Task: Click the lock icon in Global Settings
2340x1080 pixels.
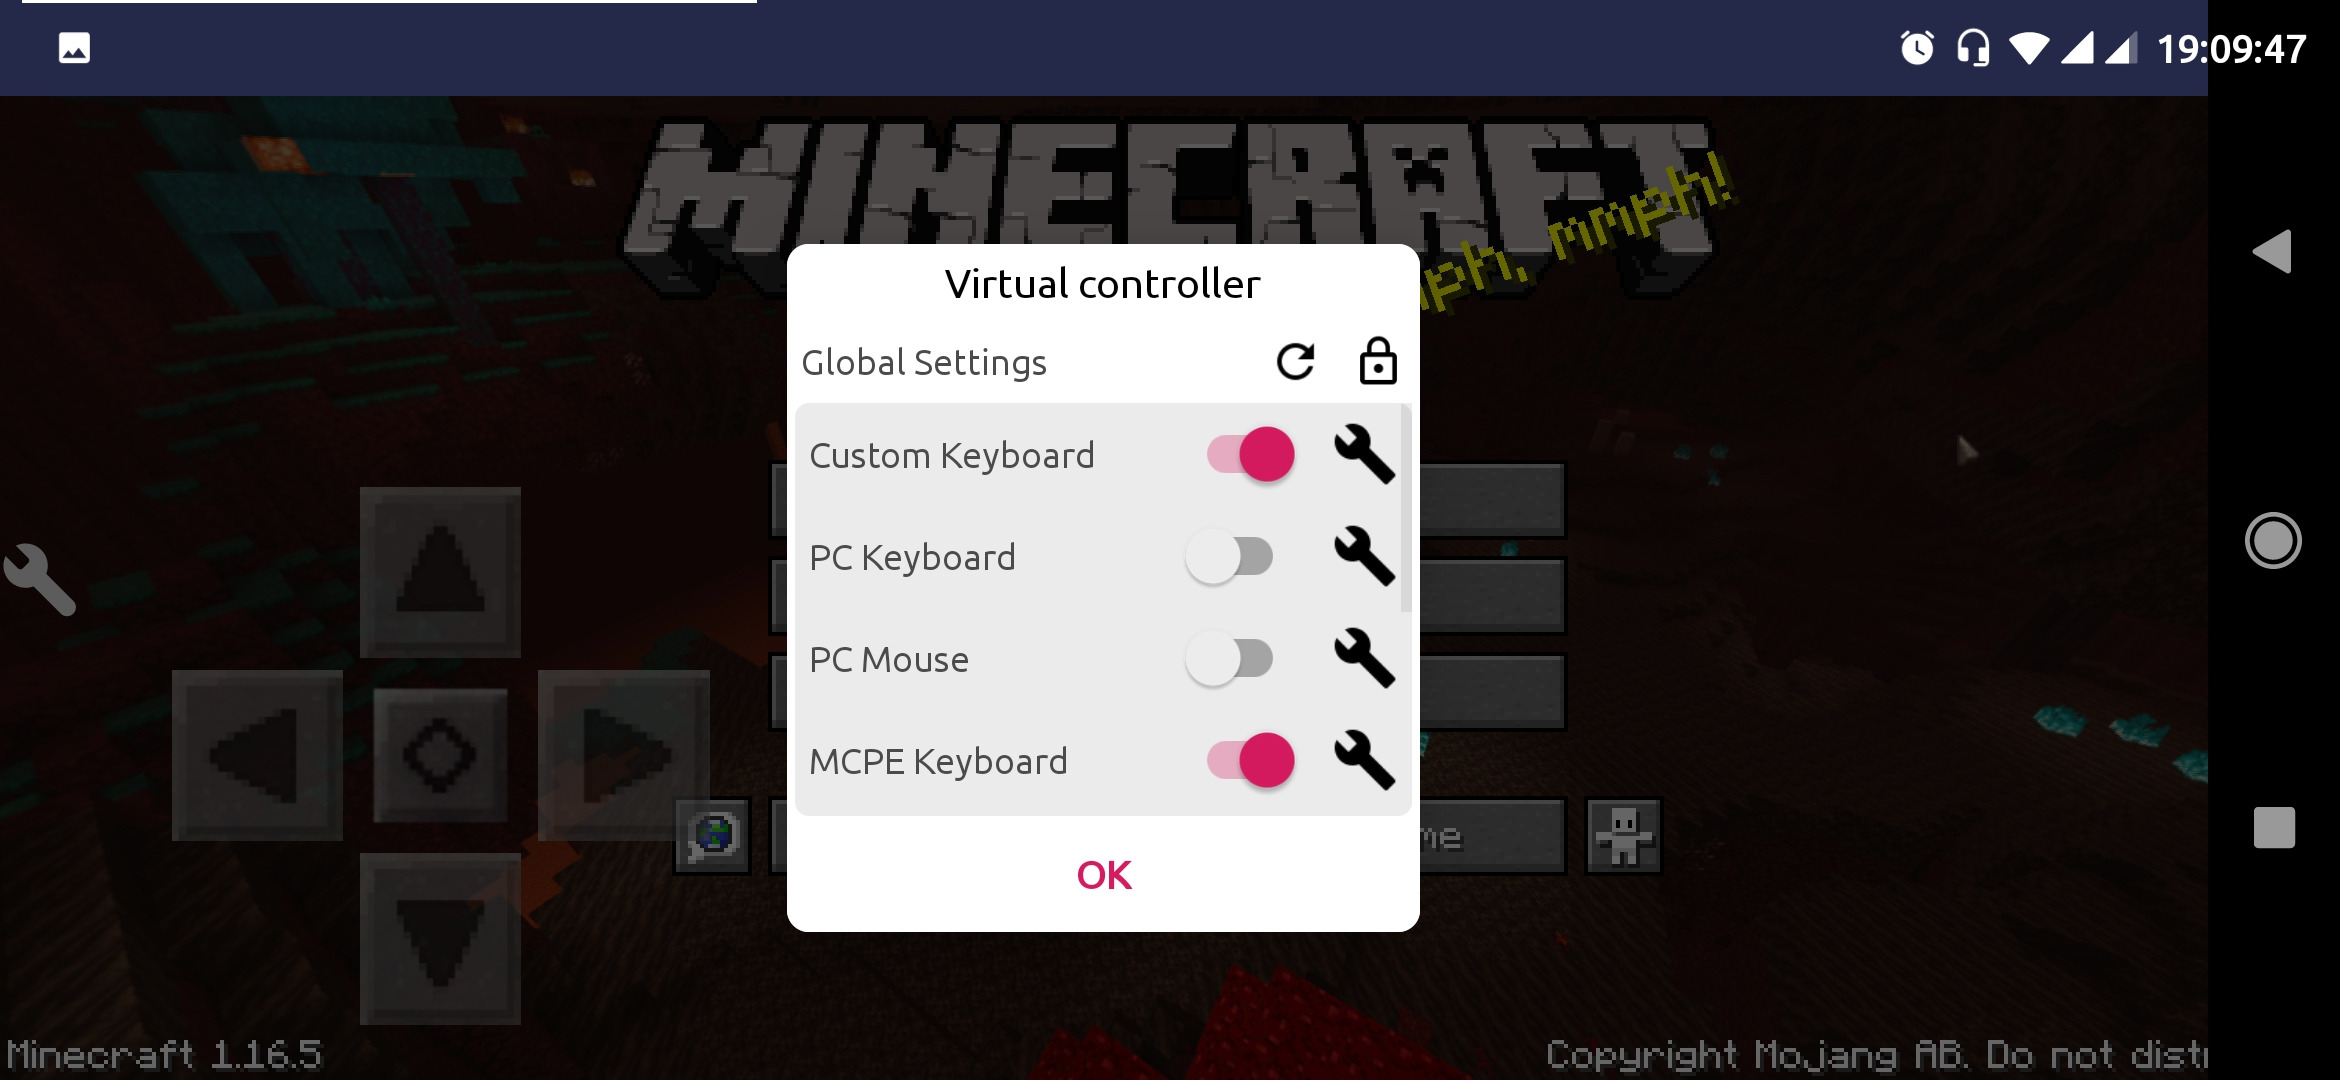Action: pos(1374,362)
